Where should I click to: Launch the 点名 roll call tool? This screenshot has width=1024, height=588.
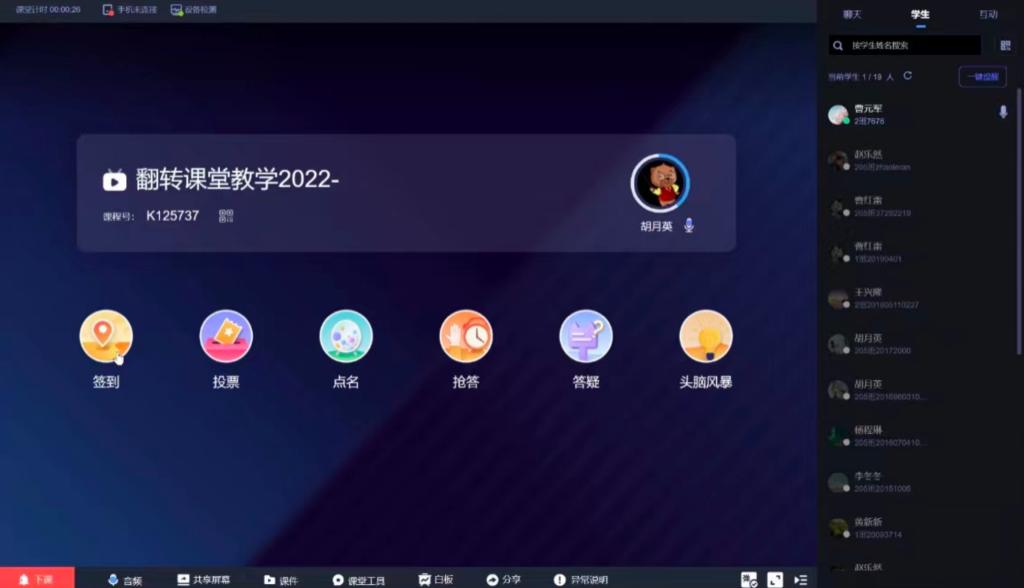pos(346,337)
